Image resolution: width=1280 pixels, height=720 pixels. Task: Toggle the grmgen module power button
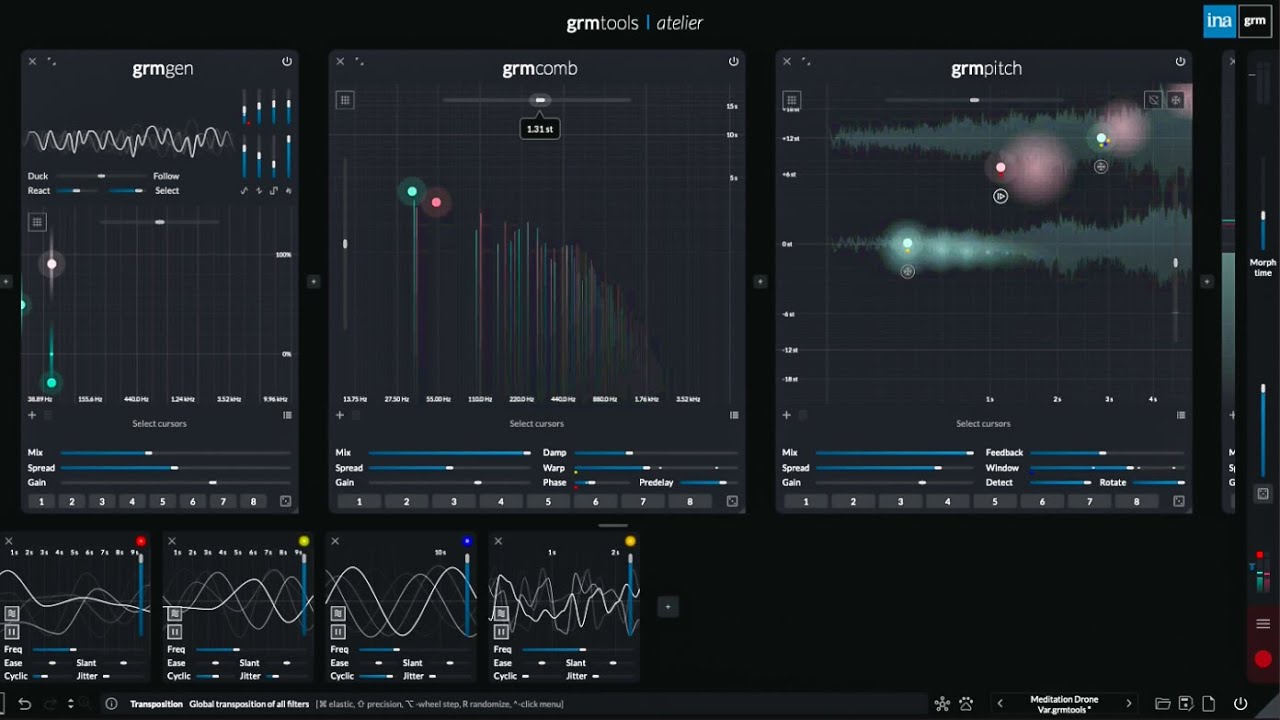click(x=287, y=62)
